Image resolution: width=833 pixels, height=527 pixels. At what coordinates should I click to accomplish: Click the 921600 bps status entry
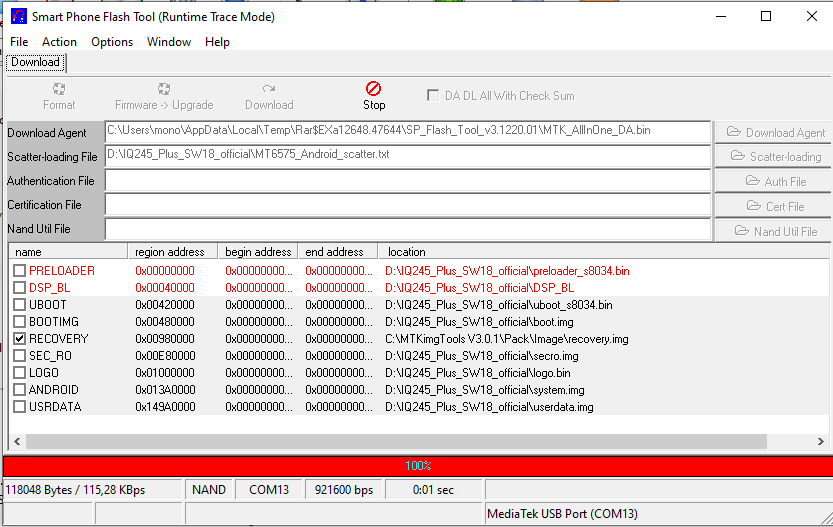[344, 490]
